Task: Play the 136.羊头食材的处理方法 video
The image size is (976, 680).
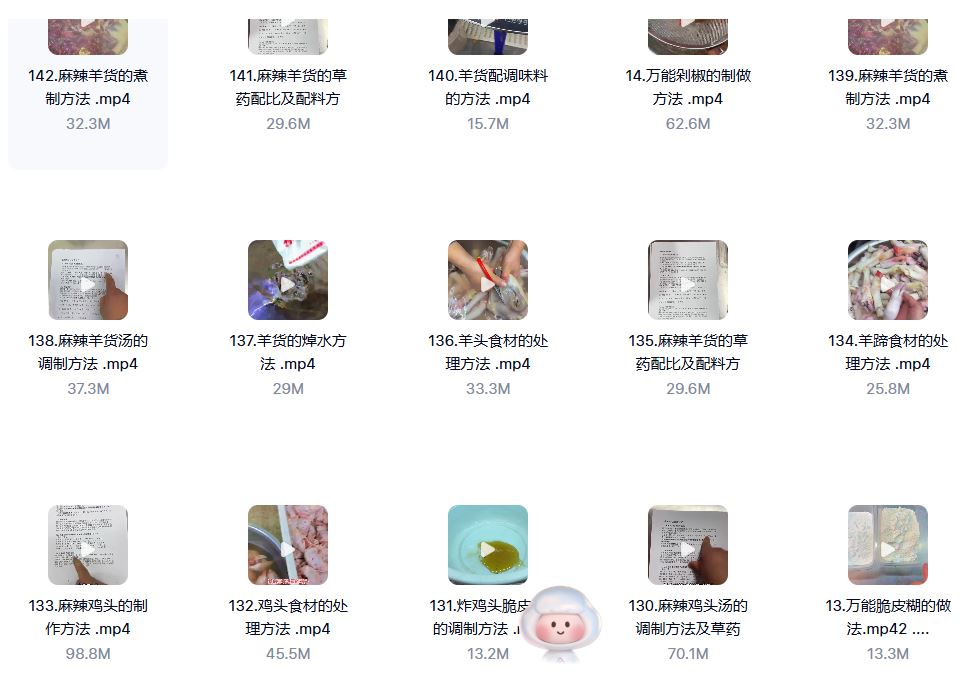Action: [488, 280]
